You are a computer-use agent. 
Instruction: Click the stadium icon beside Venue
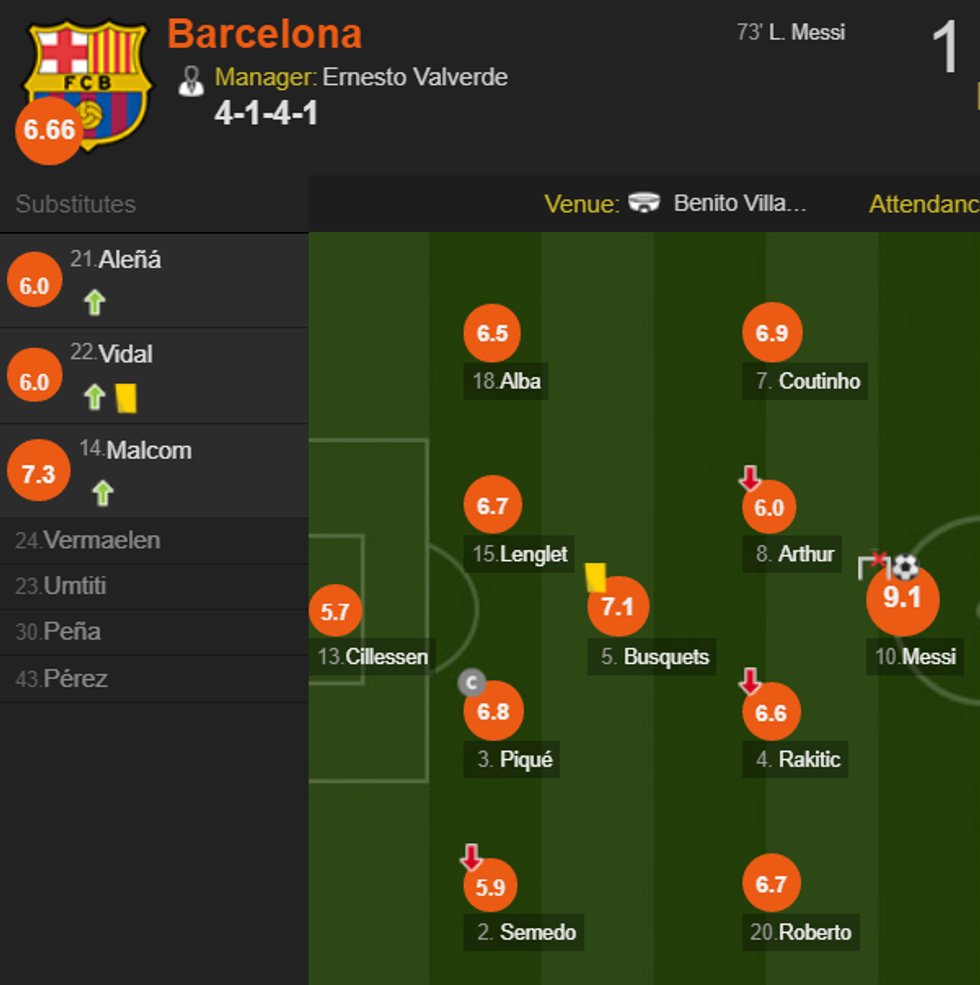(644, 203)
